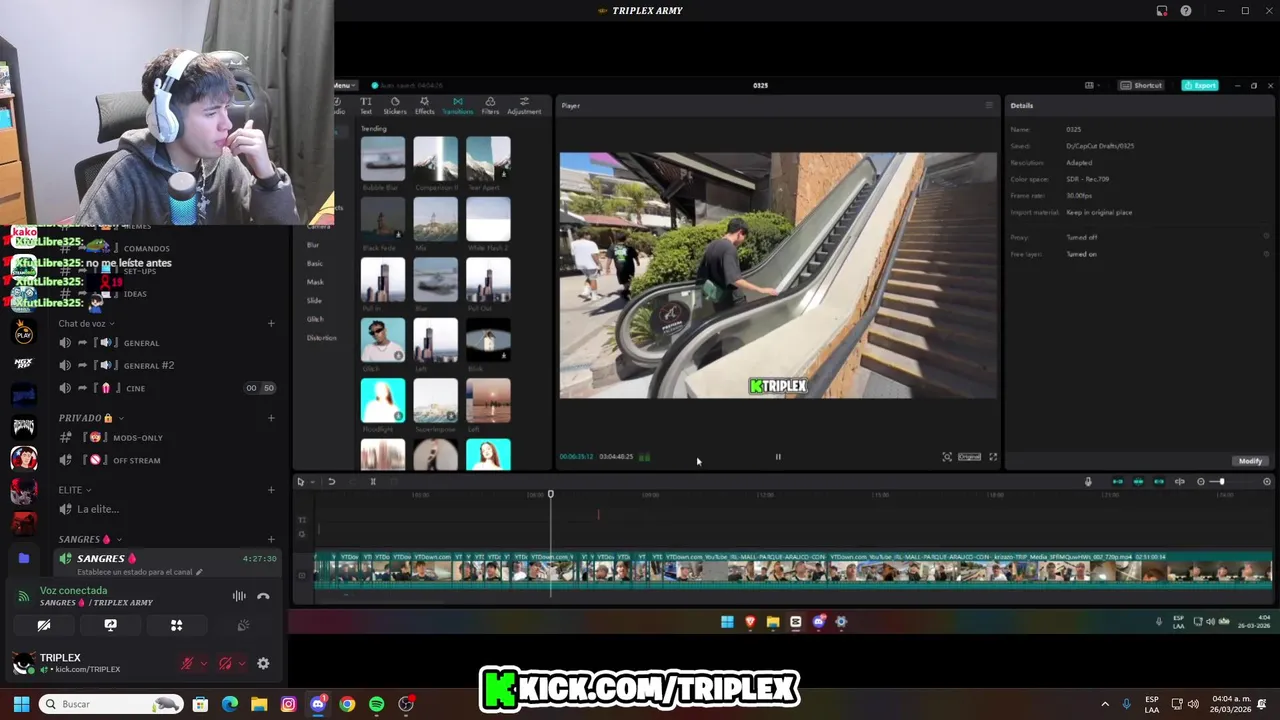Select the Distortion transition category
1280x720 pixels.
[321, 338]
